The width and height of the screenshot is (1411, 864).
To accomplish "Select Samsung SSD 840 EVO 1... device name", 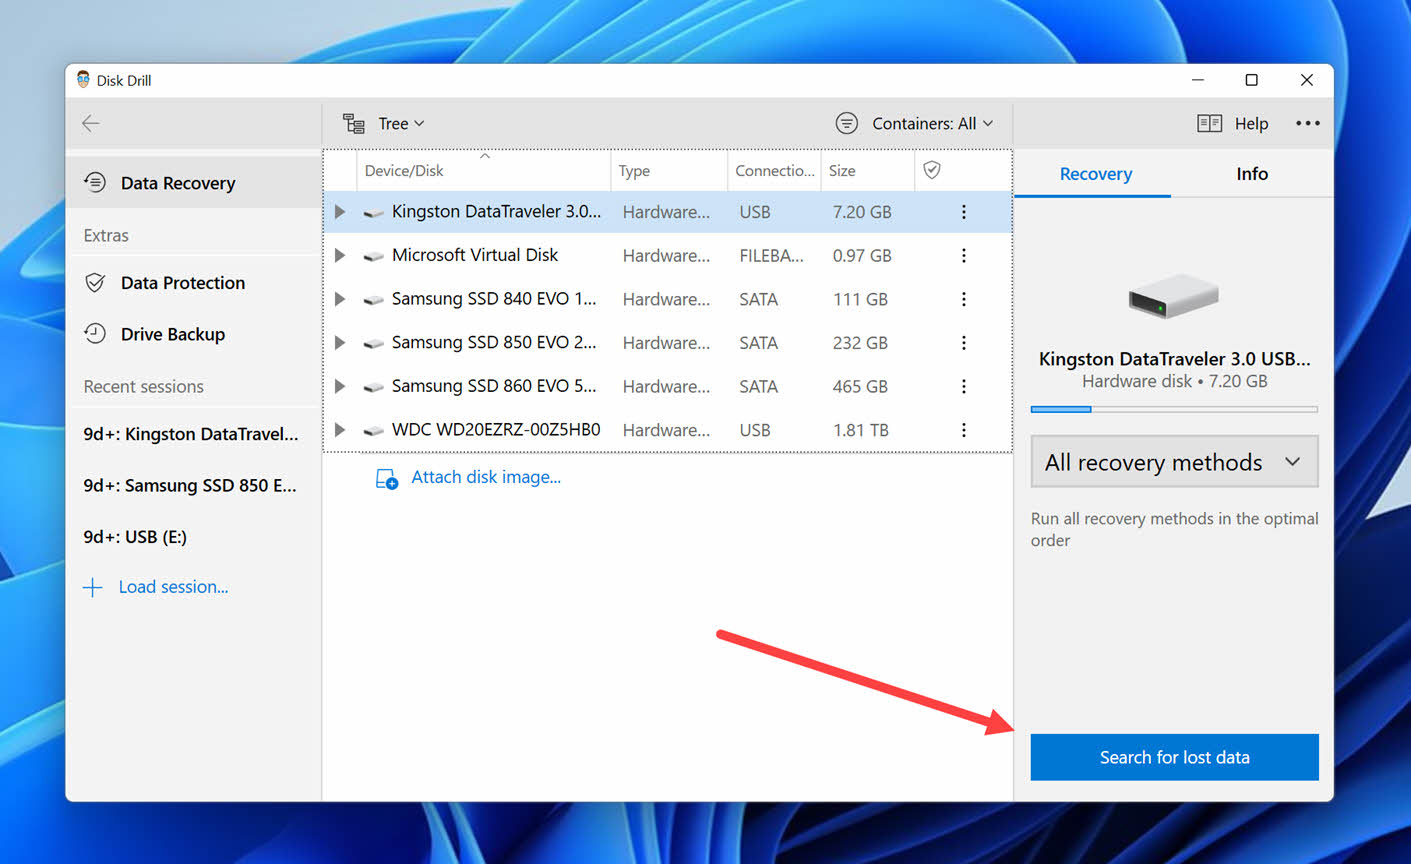I will [494, 298].
